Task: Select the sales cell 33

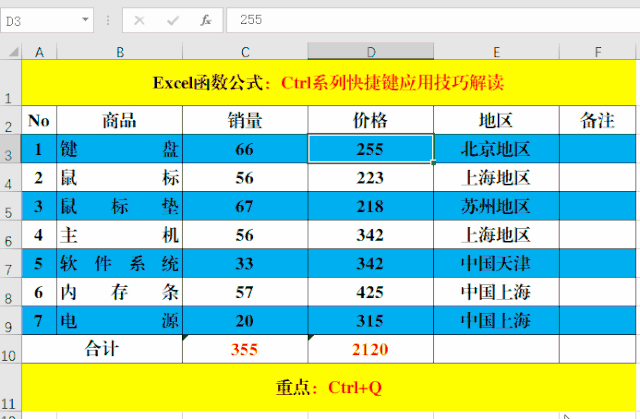Action: [x=245, y=263]
